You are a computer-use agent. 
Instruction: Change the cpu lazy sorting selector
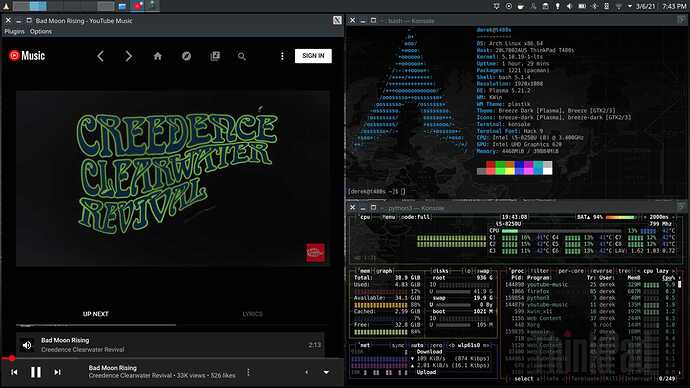click(657, 271)
